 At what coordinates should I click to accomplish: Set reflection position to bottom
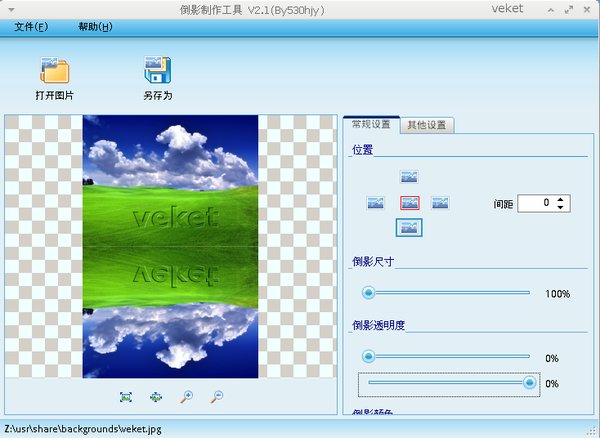[x=409, y=228]
